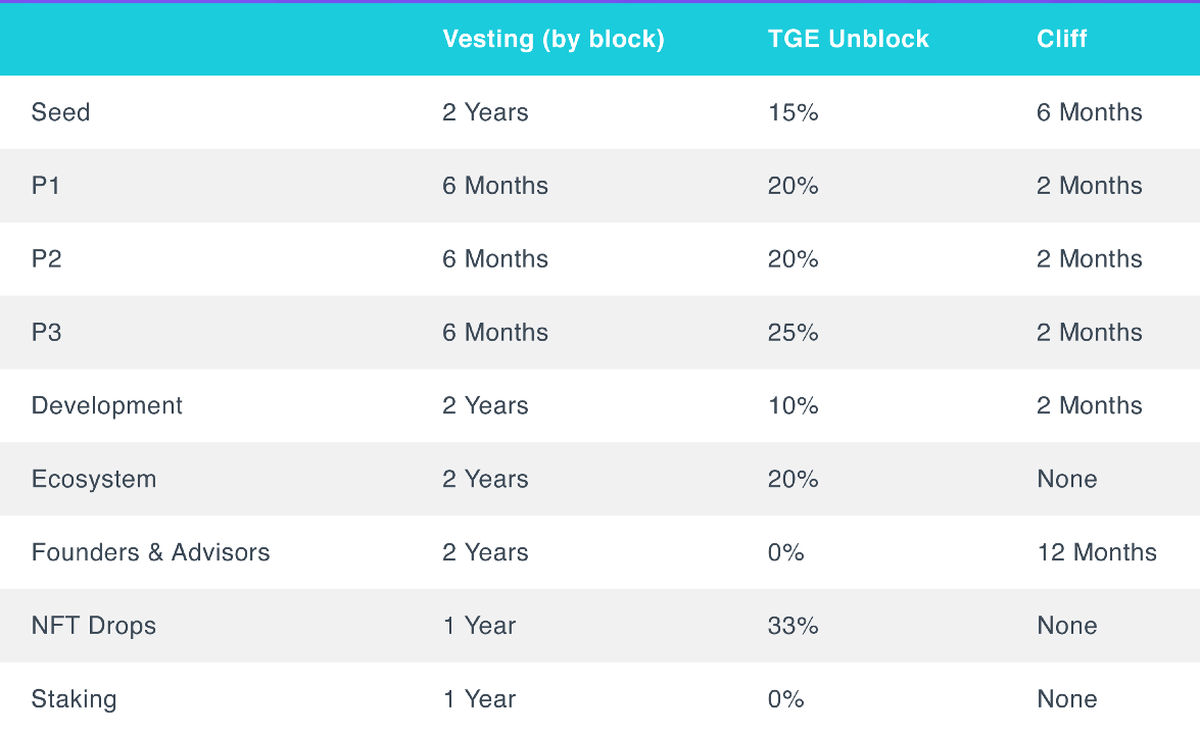The image size is (1200, 734).
Task: Click the 15% TGE Unblock value for Seed
Action: click(x=793, y=112)
